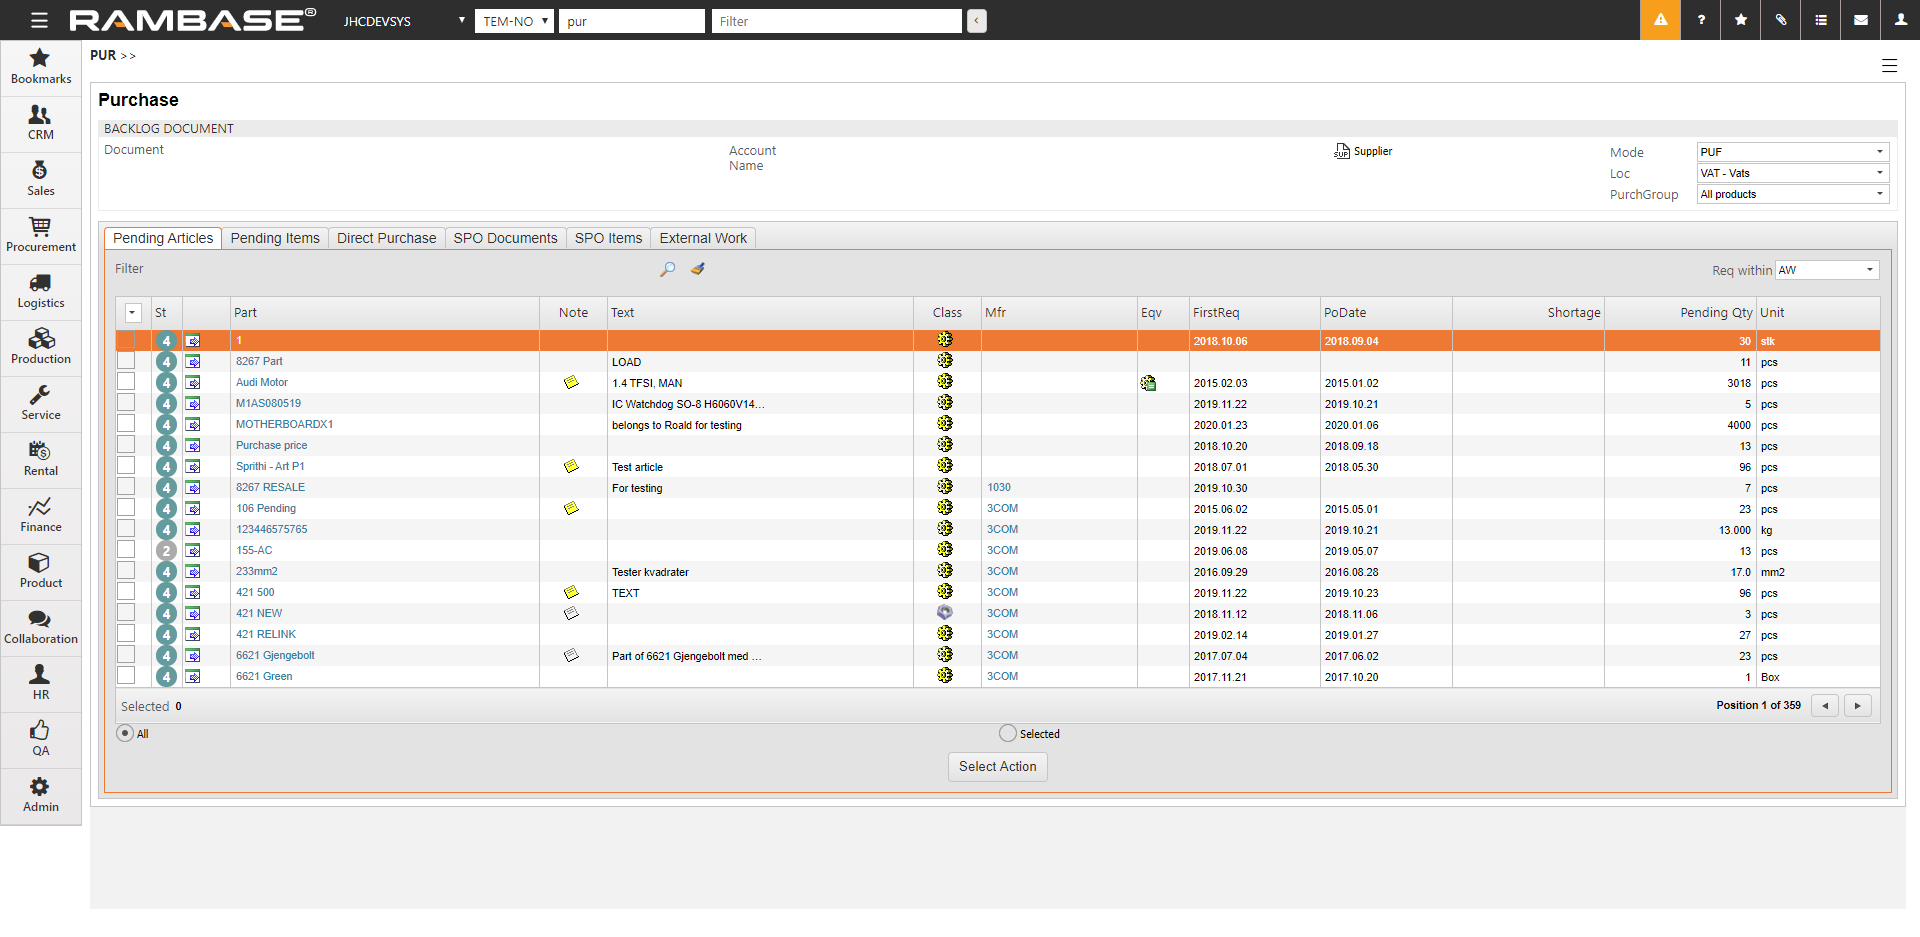Open the mail envelope icon in top bar
1920x937 pixels.
[1860, 20]
